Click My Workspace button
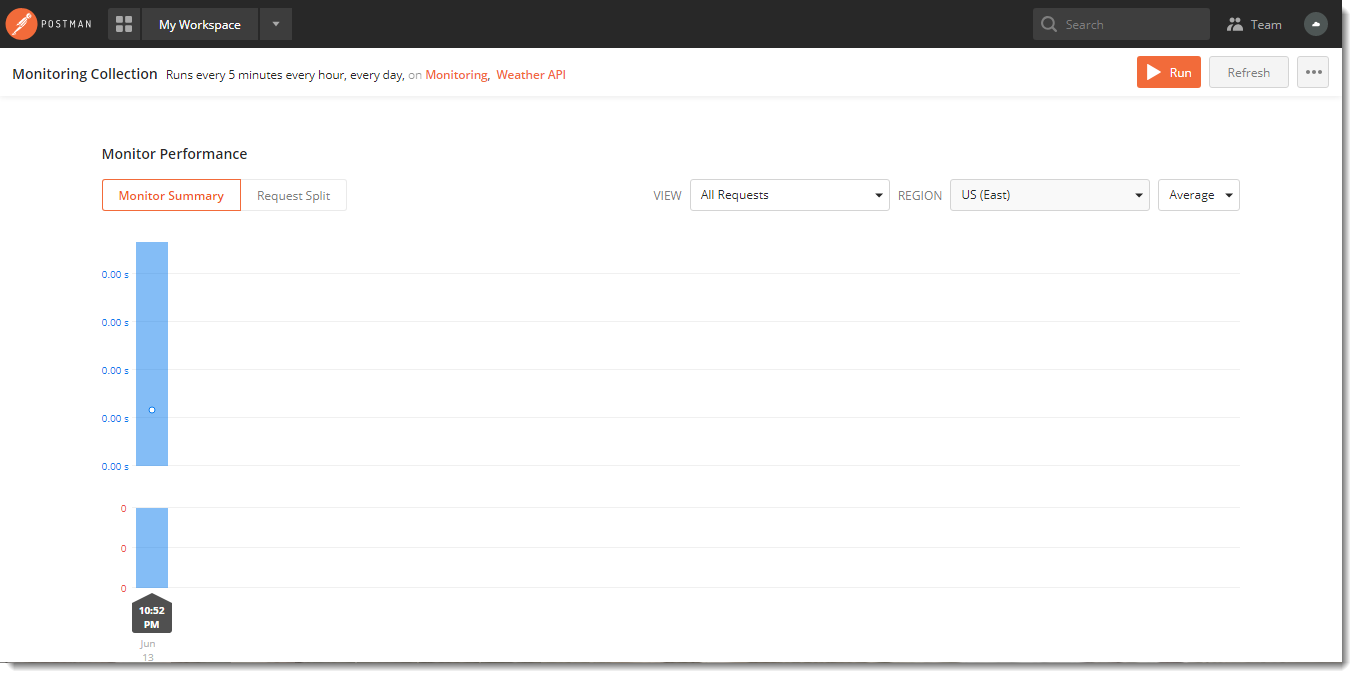Viewport: 1357px width, 678px height. pos(200,24)
